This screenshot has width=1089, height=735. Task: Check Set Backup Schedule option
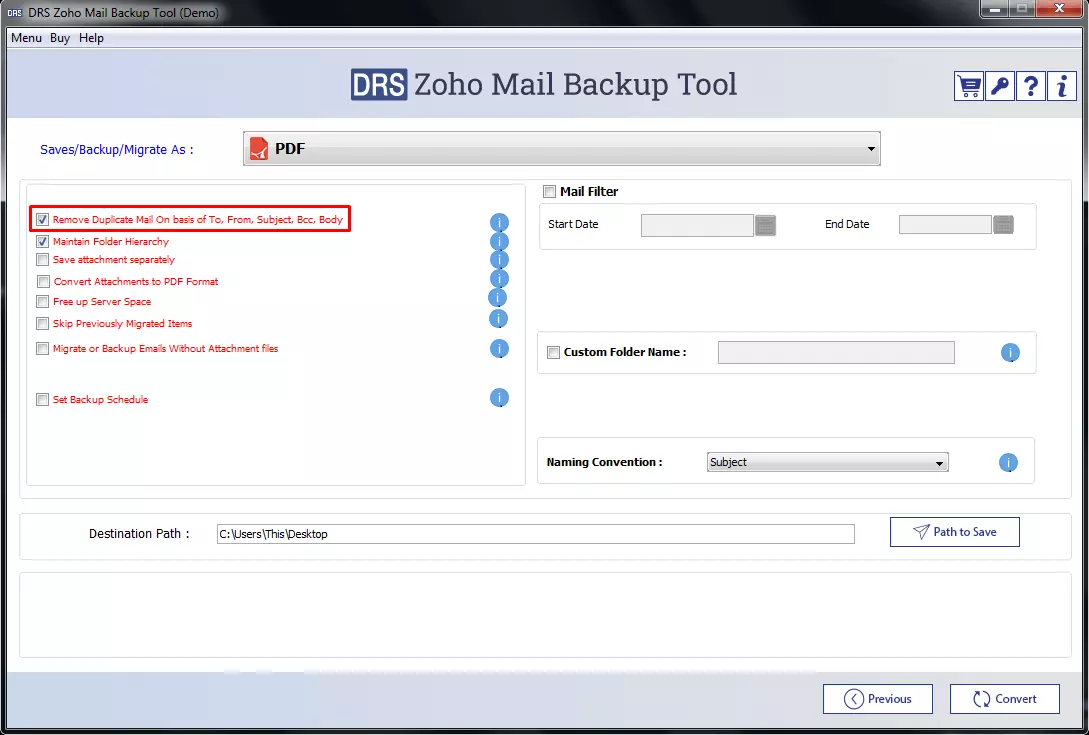pyautogui.click(x=42, y=399)
